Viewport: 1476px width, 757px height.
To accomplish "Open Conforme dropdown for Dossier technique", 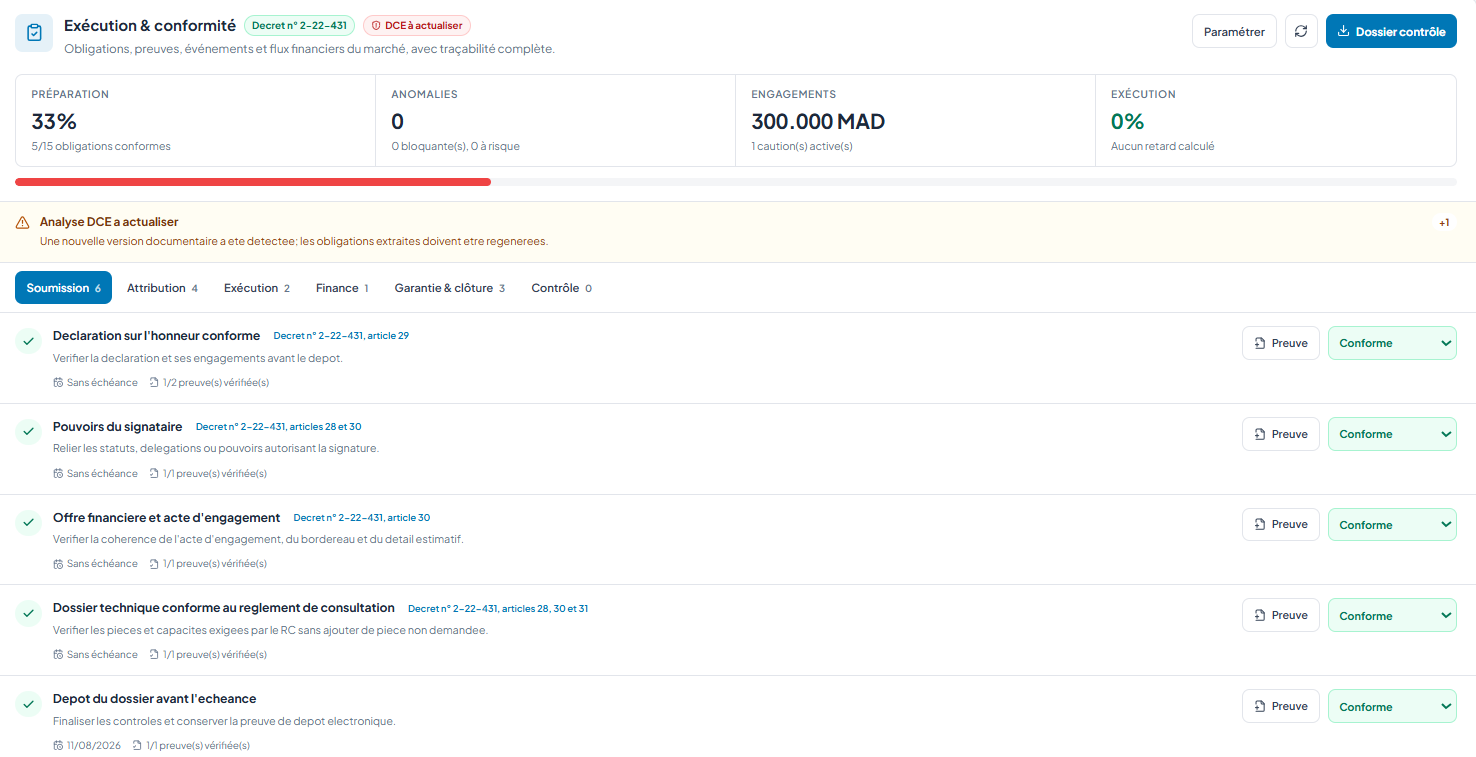I will pos(1392,615).
